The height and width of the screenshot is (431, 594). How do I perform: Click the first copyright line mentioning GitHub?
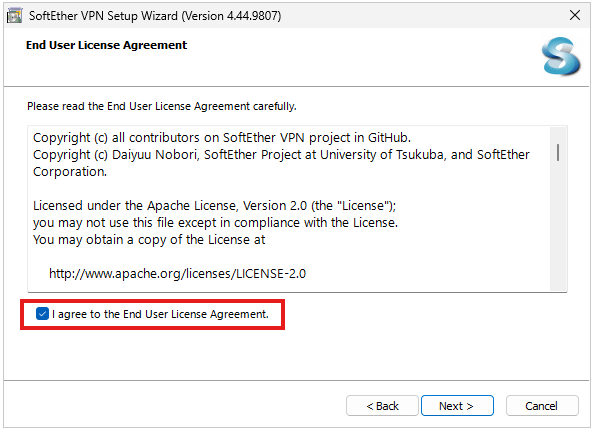[222, 137]
